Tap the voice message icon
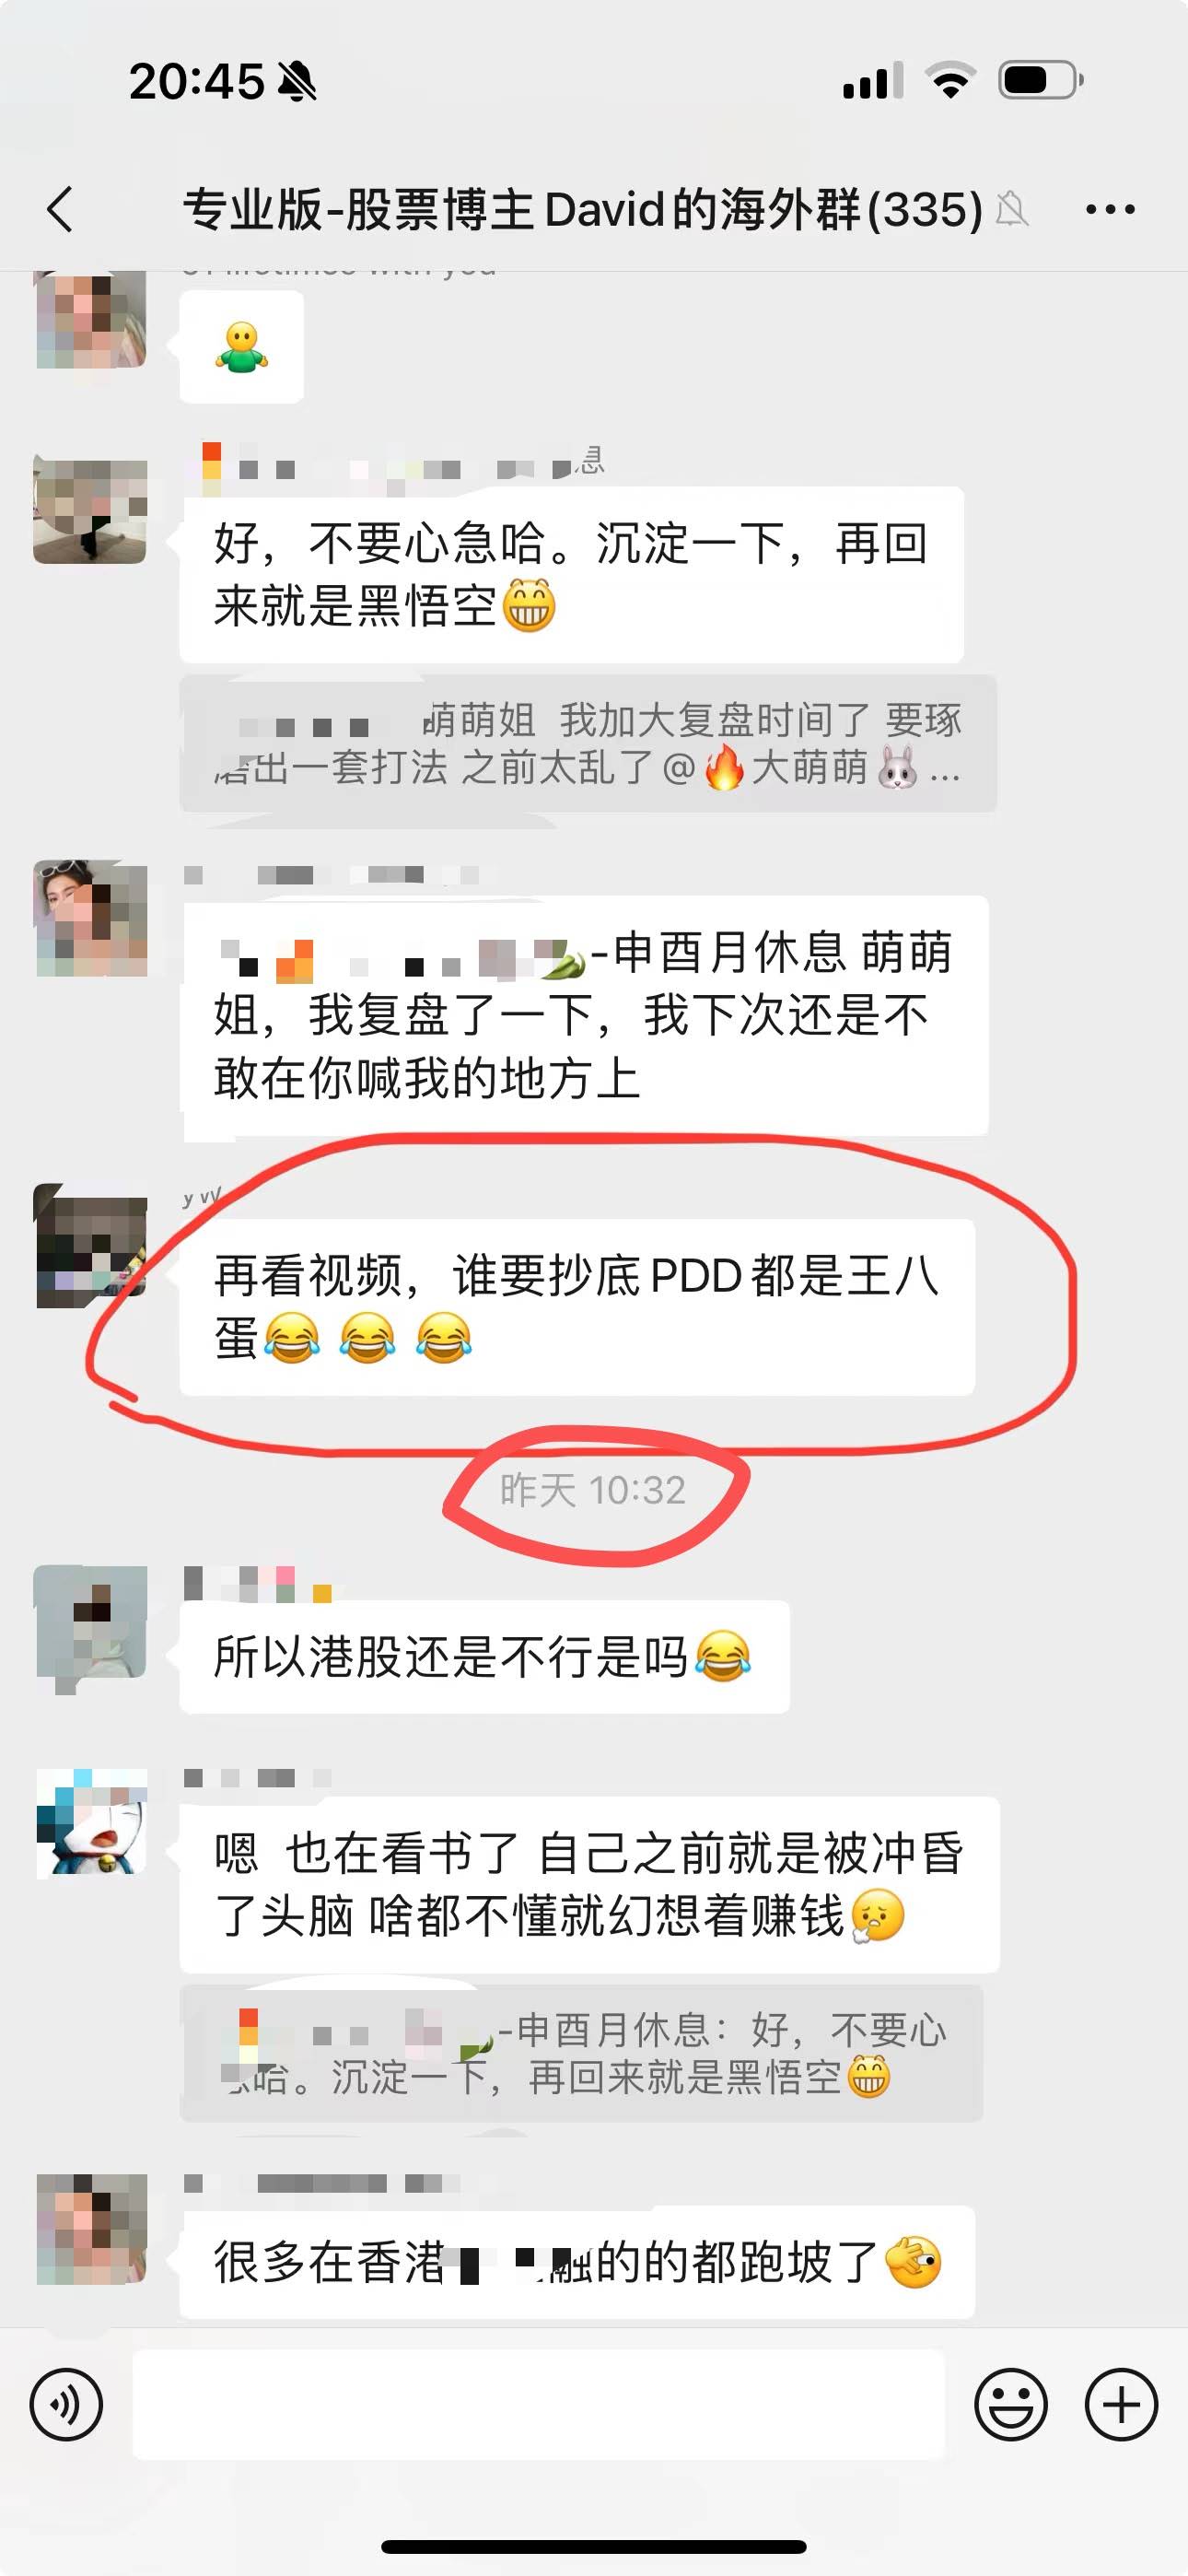This screenshot has width=1188, height=2576. (66, 2405)
